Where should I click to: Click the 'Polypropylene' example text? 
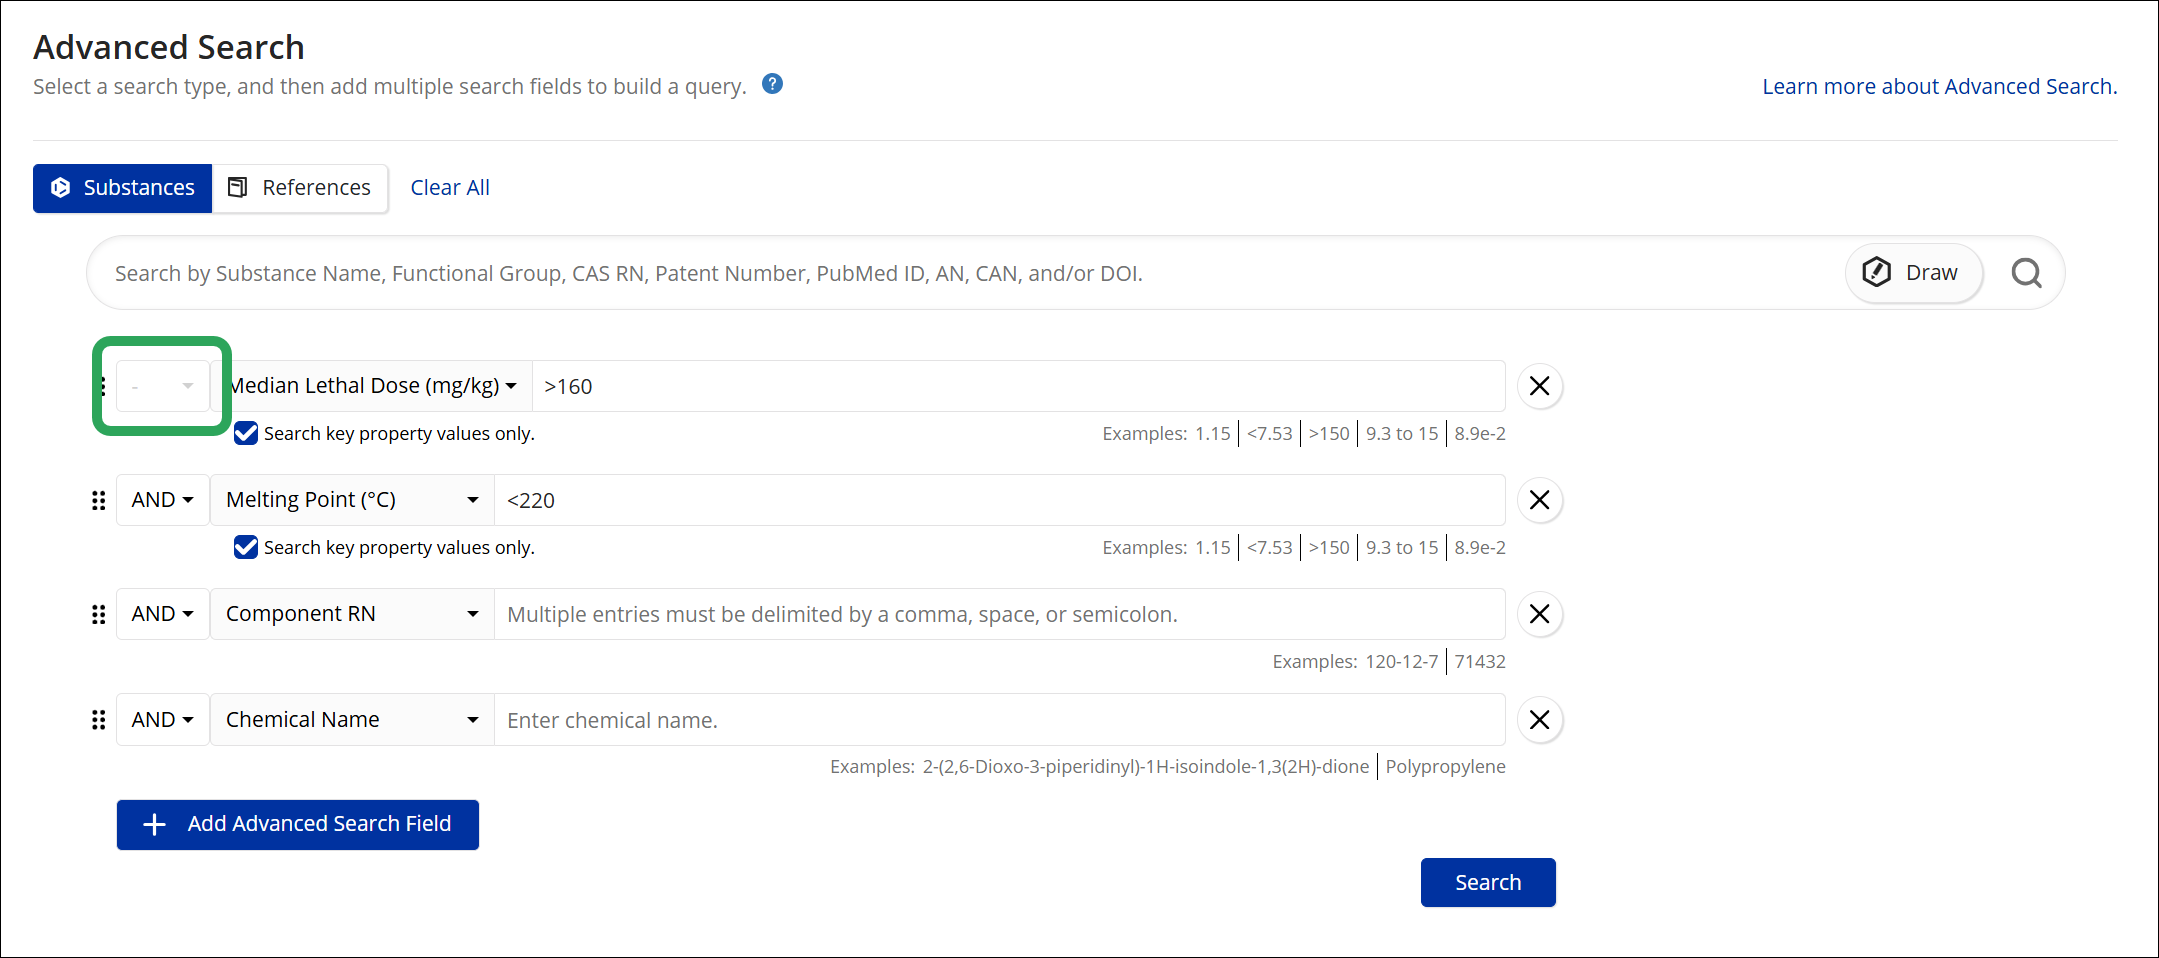pos(1445,767)
